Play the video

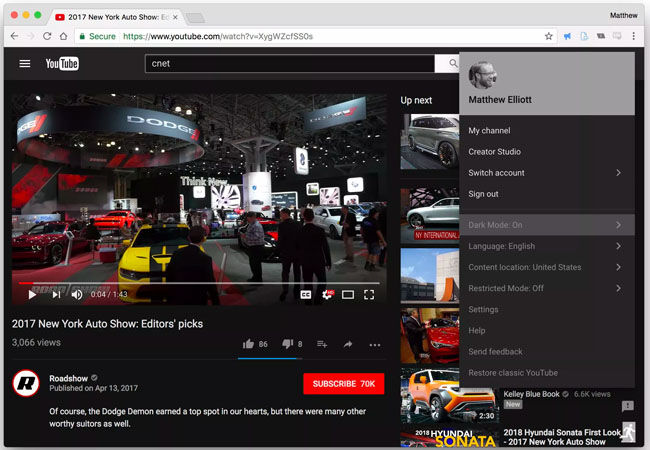pos(32,295)
